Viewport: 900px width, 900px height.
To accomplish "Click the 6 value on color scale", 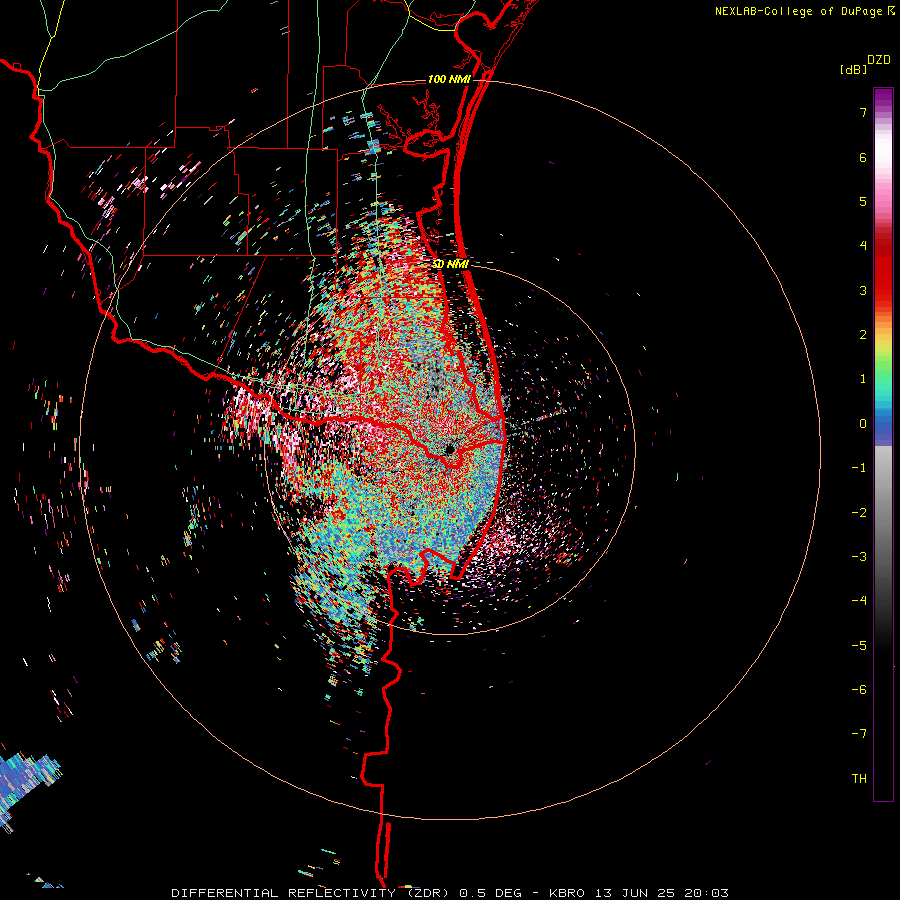I will [863, 157].
